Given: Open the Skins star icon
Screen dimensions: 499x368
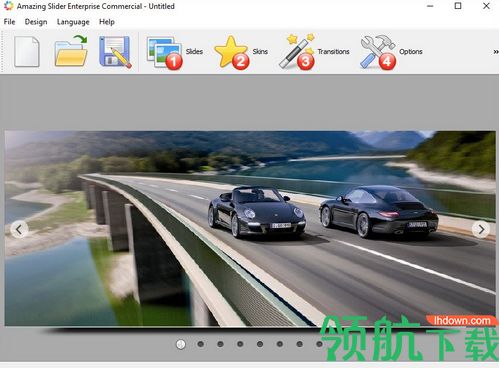Looking at the screenshot, I should [232, 52].
